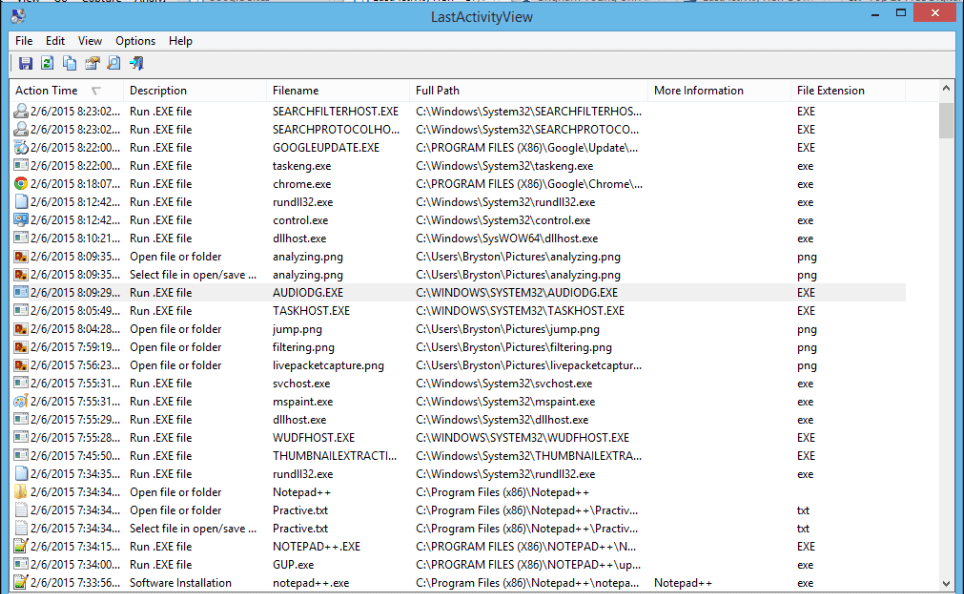
Task: Click the vertical scrollbar thumb
Action: 946,121
